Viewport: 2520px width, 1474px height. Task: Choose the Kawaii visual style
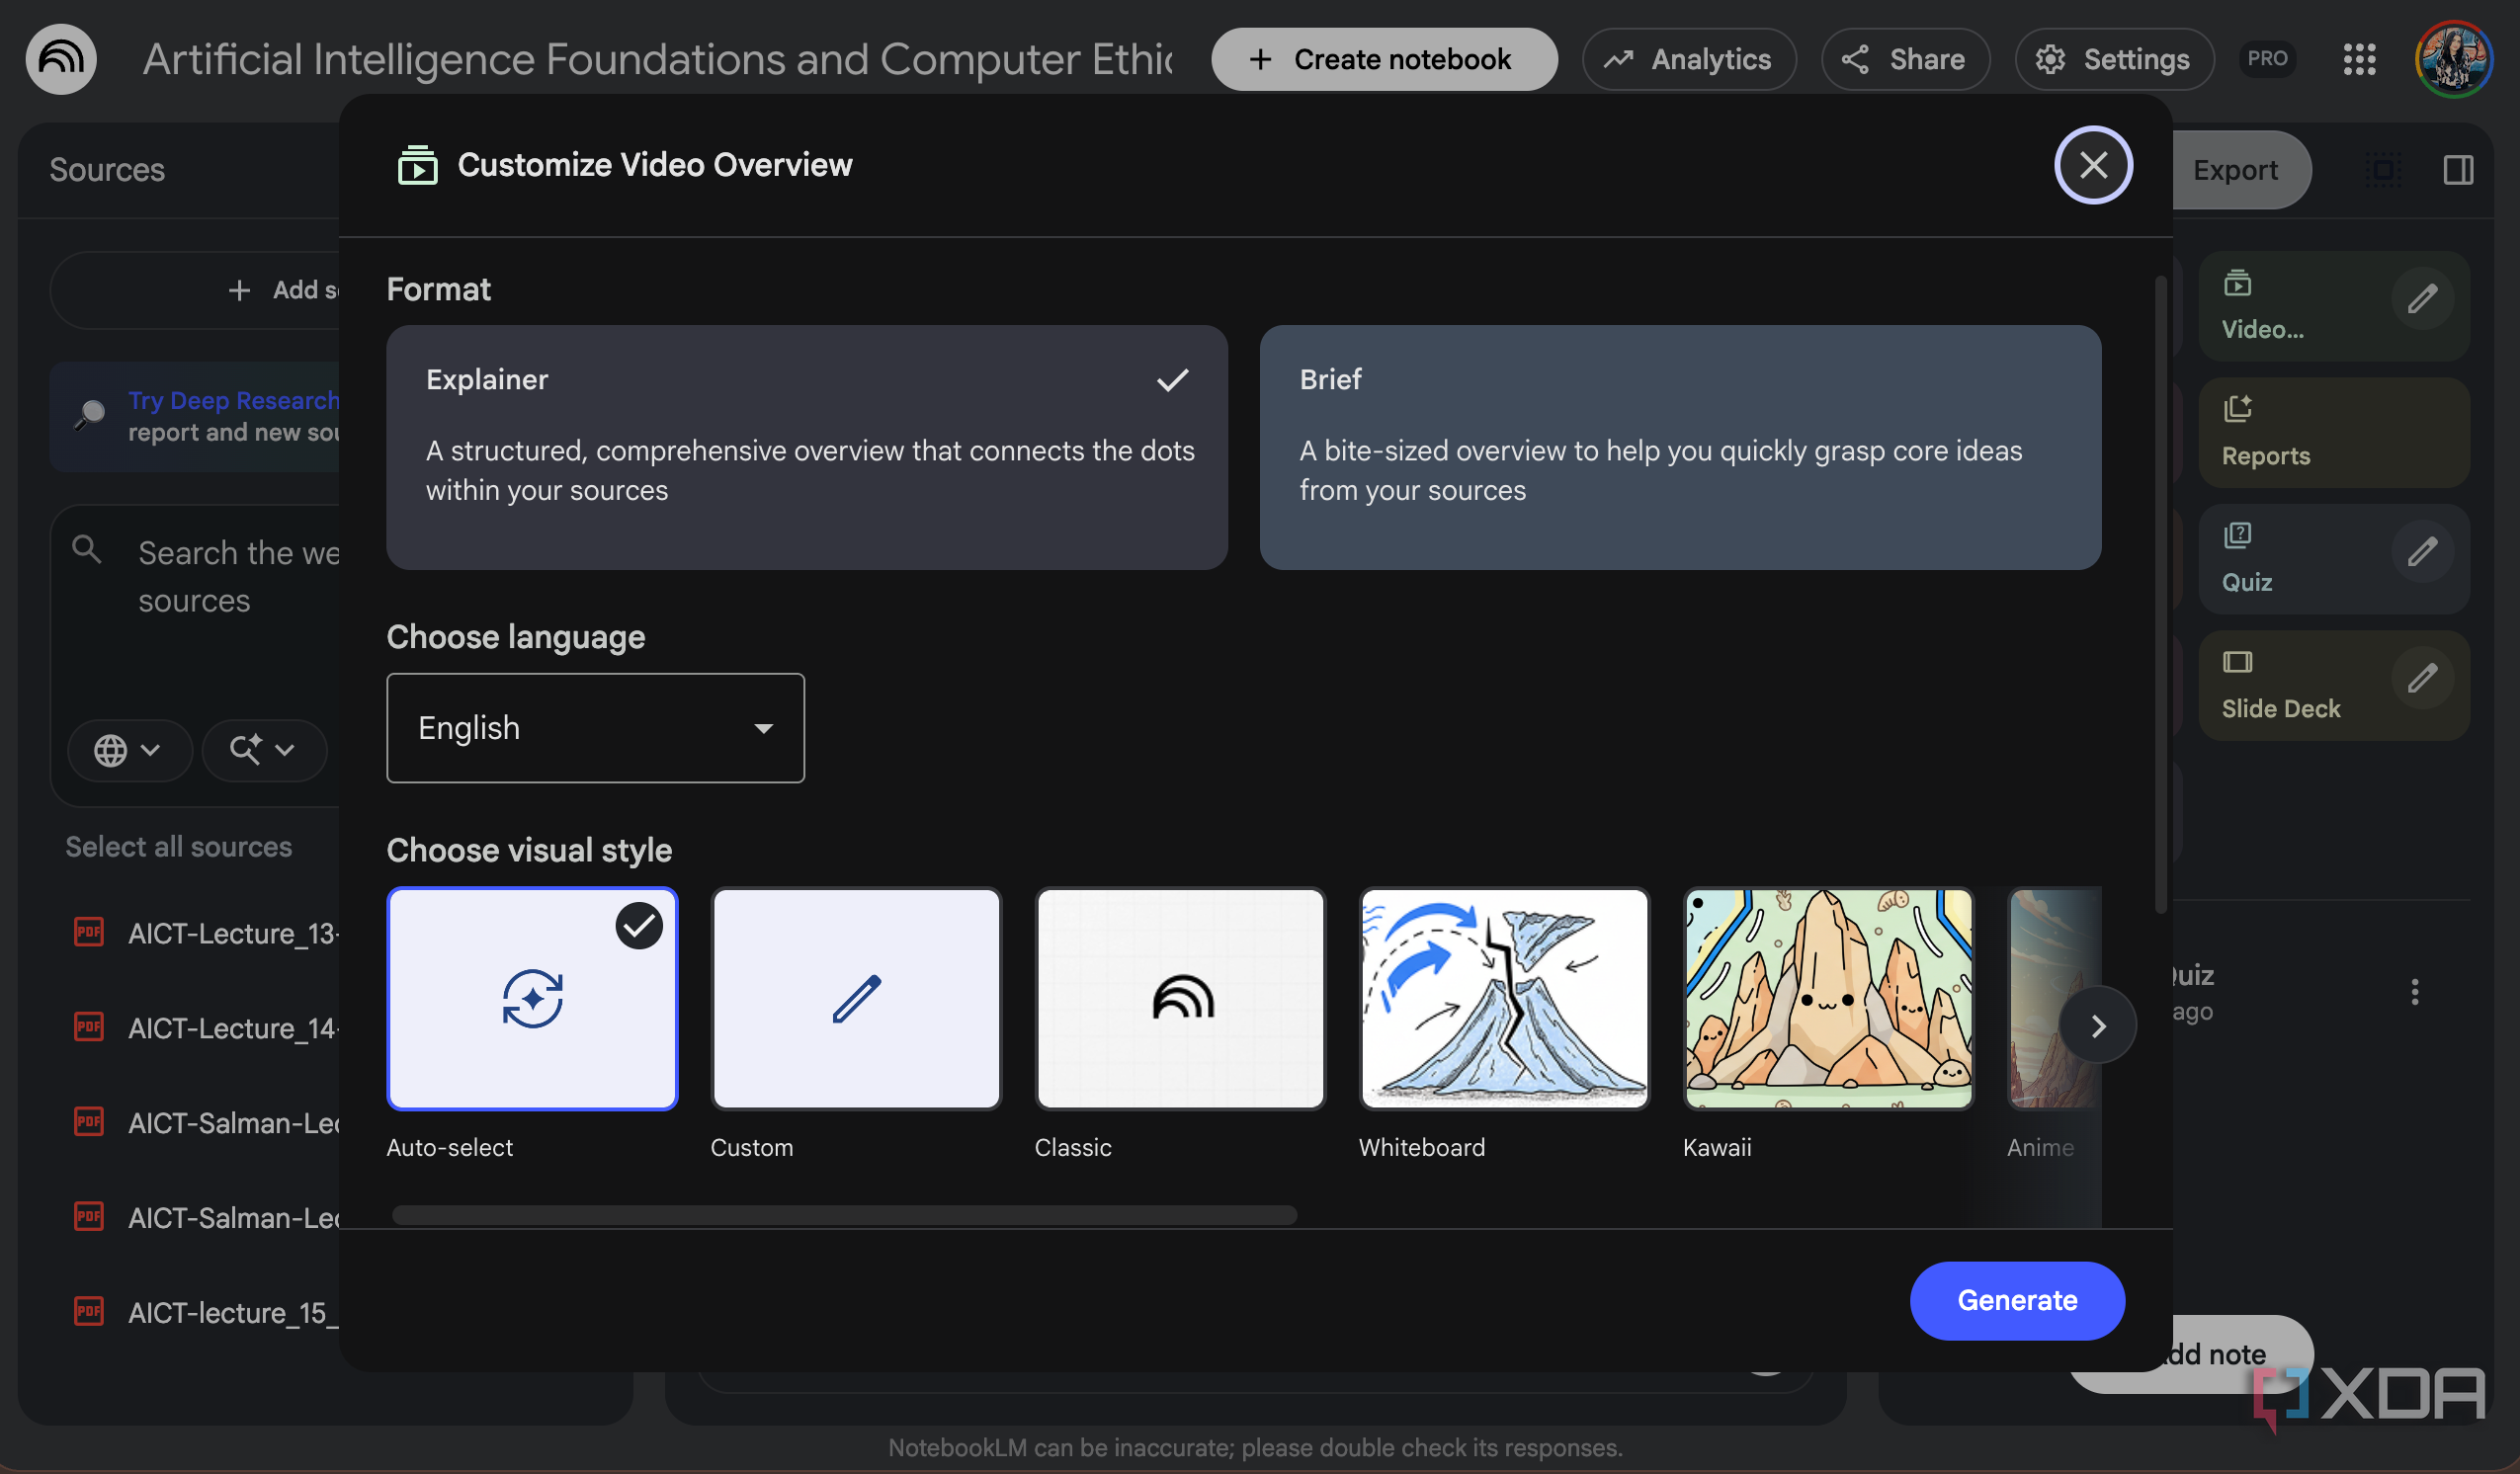point(1828,998)
